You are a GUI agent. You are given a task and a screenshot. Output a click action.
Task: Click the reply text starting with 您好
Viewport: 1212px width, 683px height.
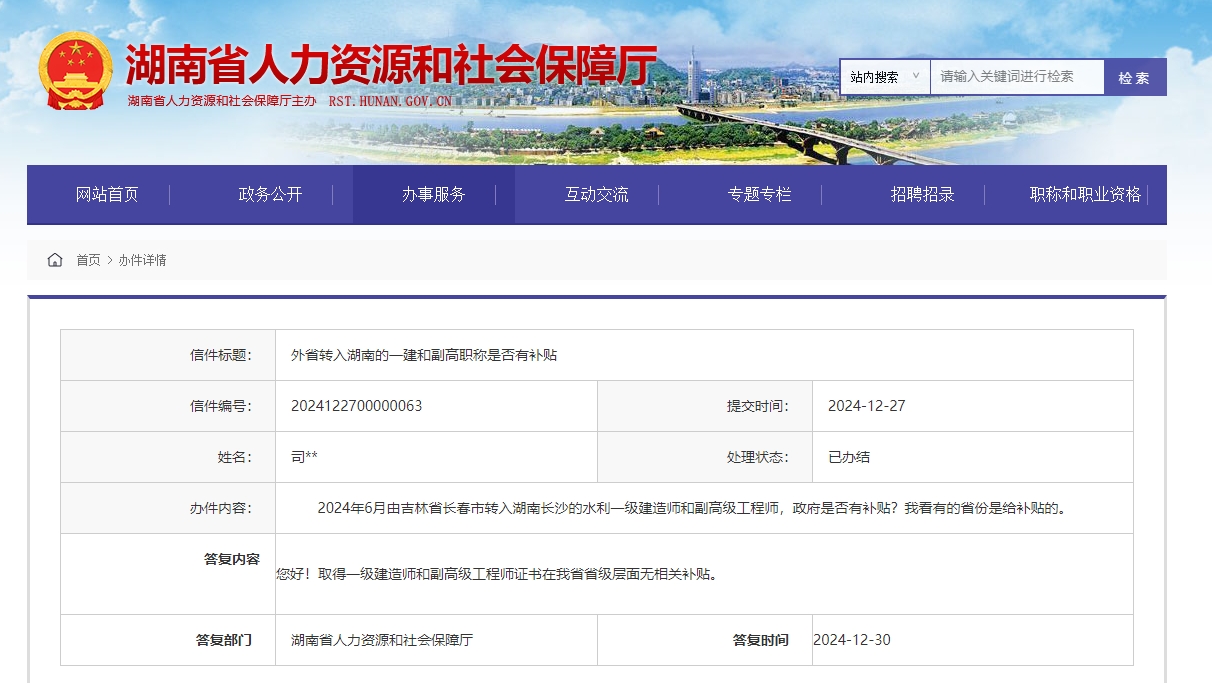point(497,574)
